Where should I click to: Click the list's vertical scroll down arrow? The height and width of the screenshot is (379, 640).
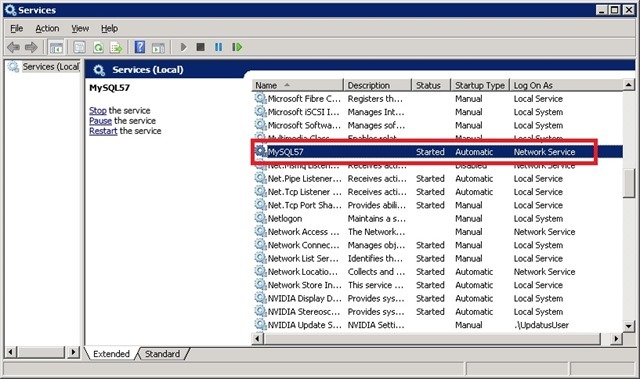pyautogui.click(x=629, y=326)
